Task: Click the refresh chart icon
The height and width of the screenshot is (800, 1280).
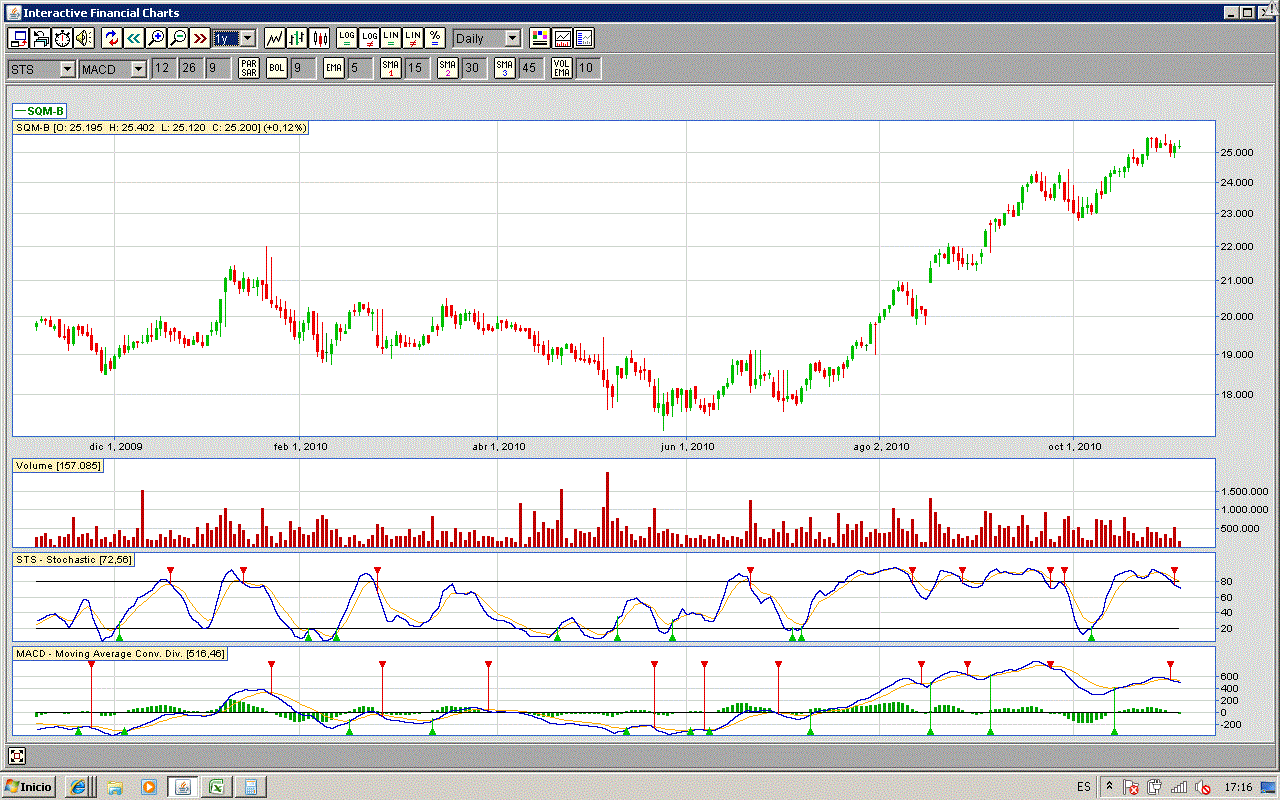Action: pos(111,38)
